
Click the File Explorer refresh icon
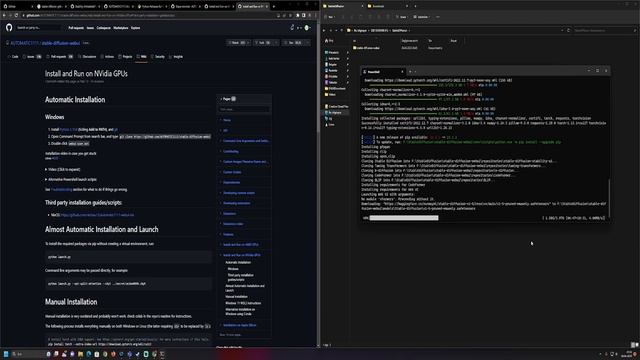[x=569, y=30]
